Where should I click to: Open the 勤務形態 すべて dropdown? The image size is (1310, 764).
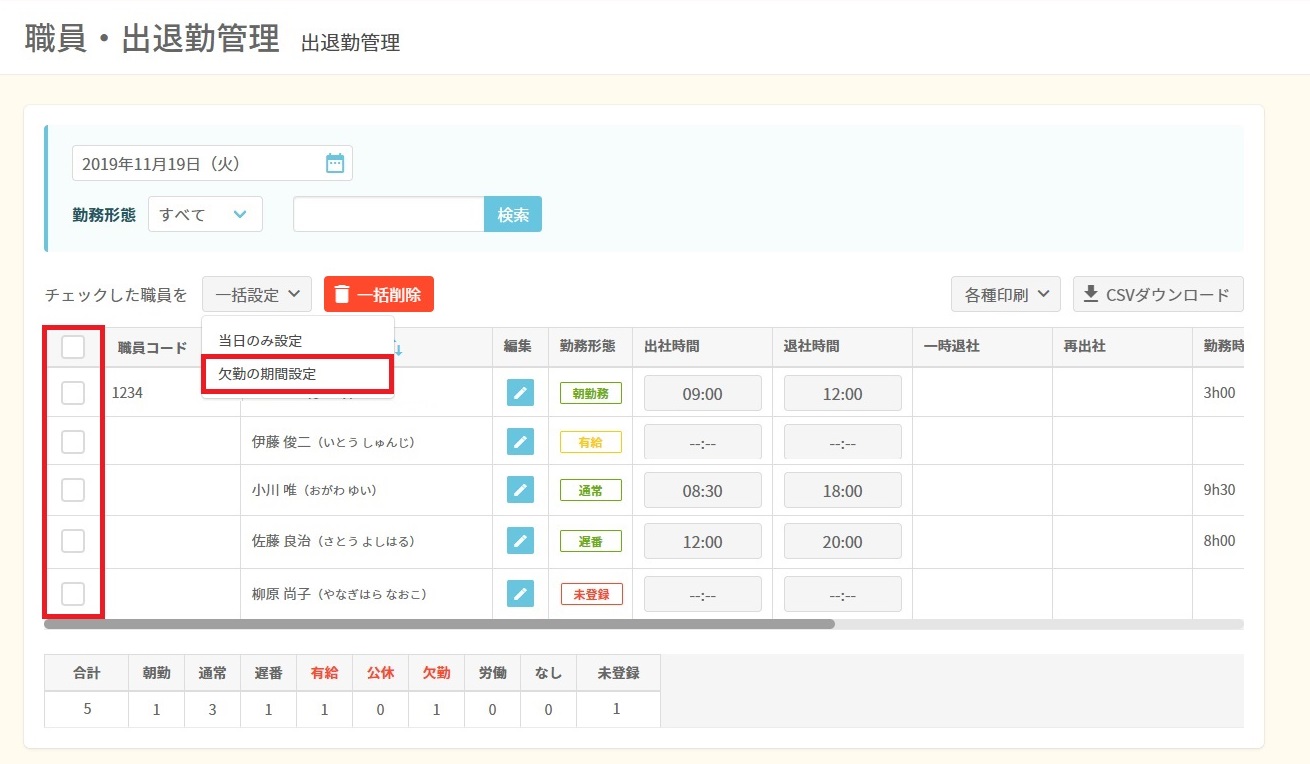(x=205, y=214)
